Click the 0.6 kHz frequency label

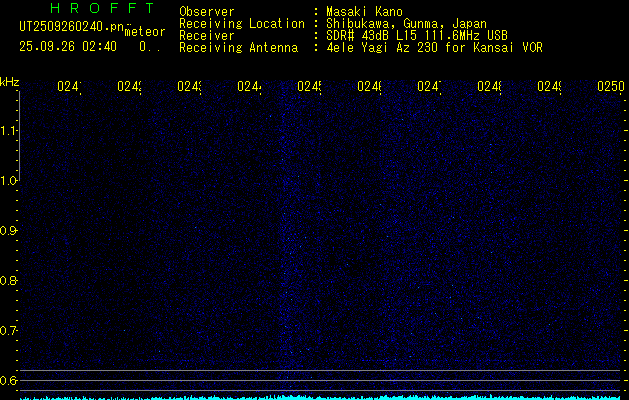pyautogui.click(x=8, y=380)
